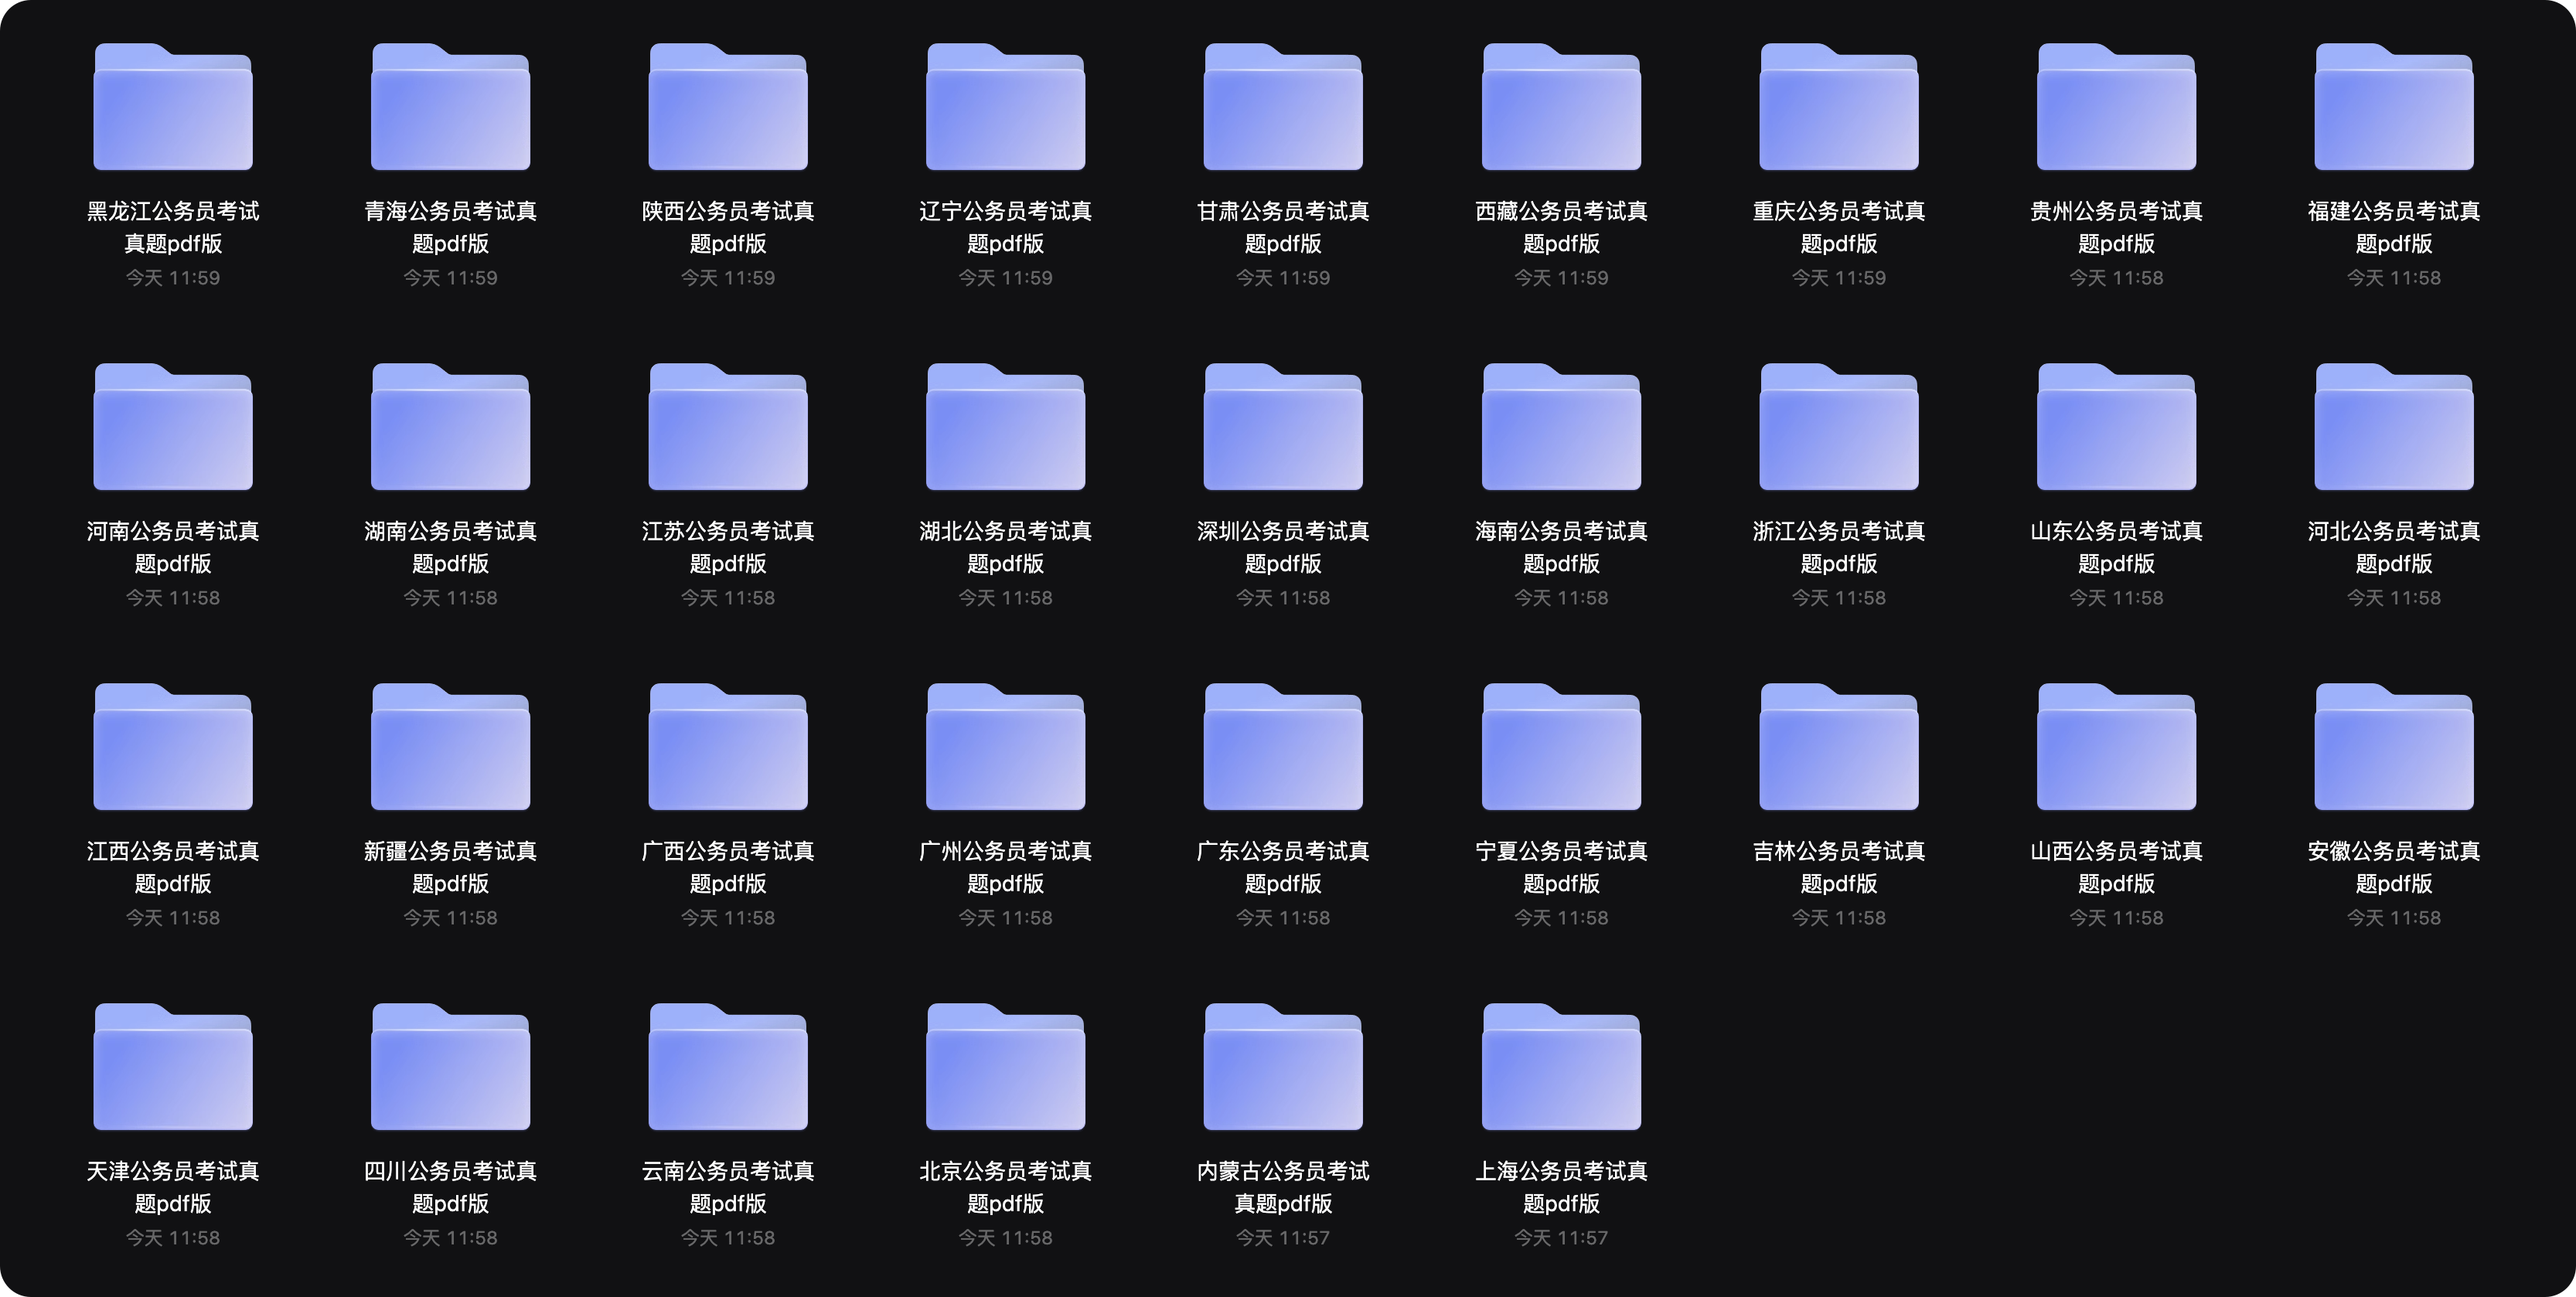The height and width of the screenshot is (1297, 2576).
Task: Select the 山西公务员考试真题pdf版 folder icon
Action: point(2116,747)
